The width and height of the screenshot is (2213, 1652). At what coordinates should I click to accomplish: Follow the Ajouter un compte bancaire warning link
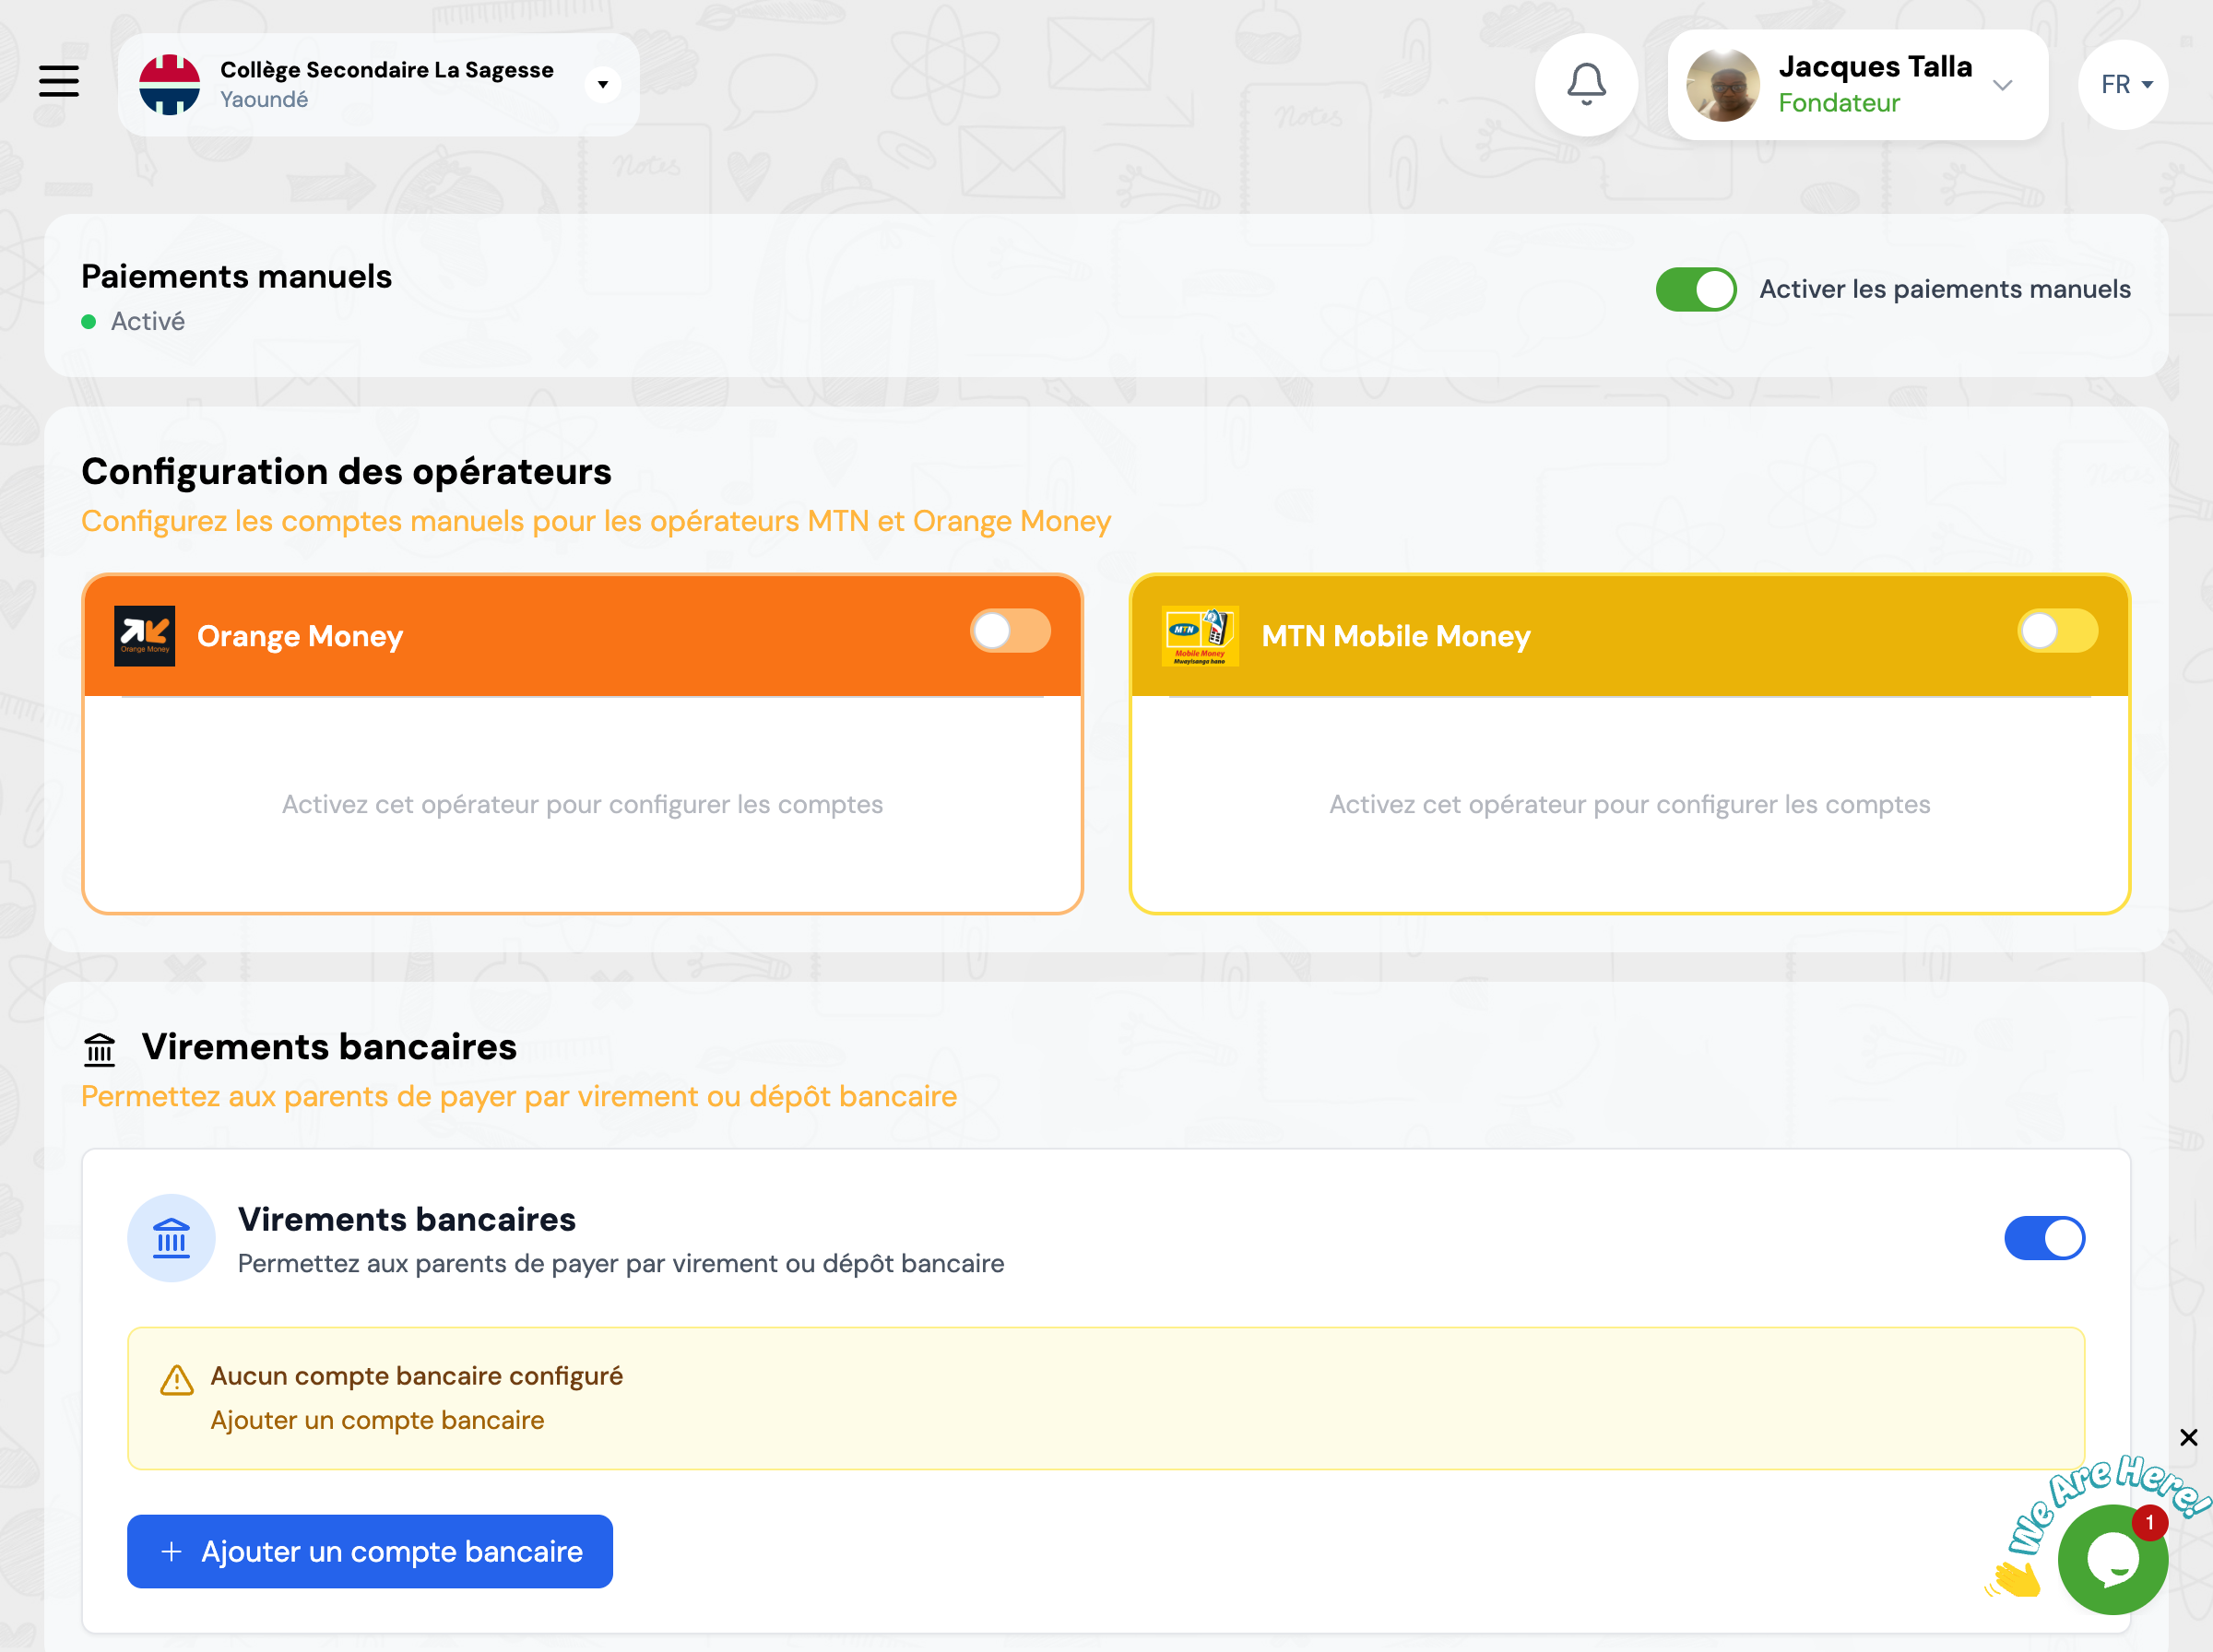pos(376,1419)
